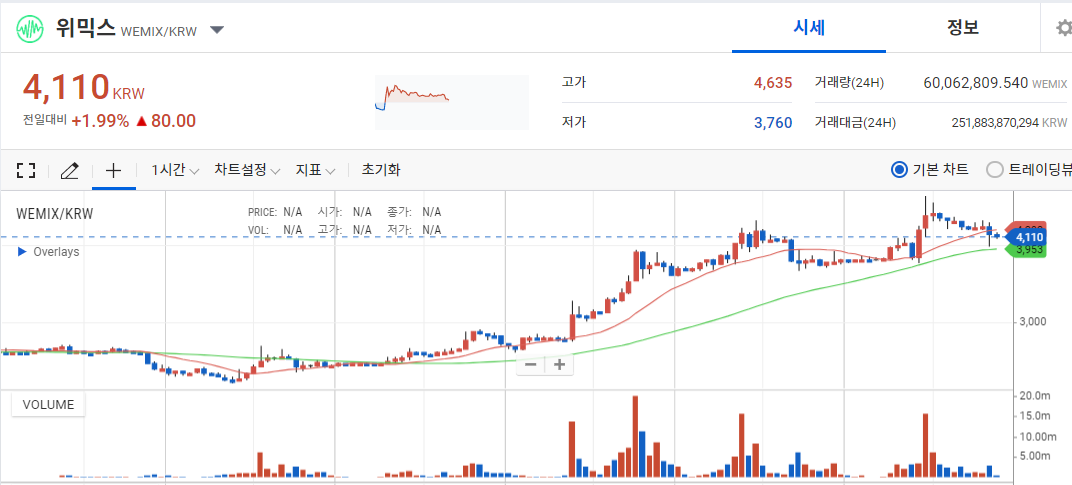This screenshot has height=485, width=1072.
Task: Open the 1시간 interval dropdown
Action: (x=175, y=170)
